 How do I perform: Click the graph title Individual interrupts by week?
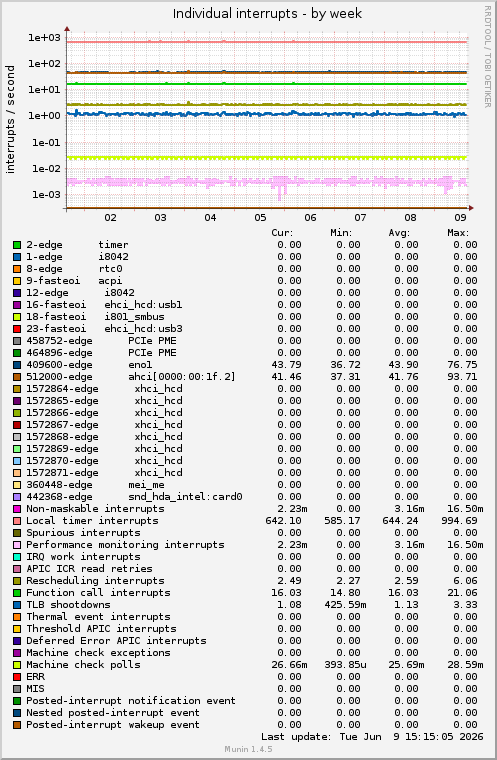pos(267,14)
